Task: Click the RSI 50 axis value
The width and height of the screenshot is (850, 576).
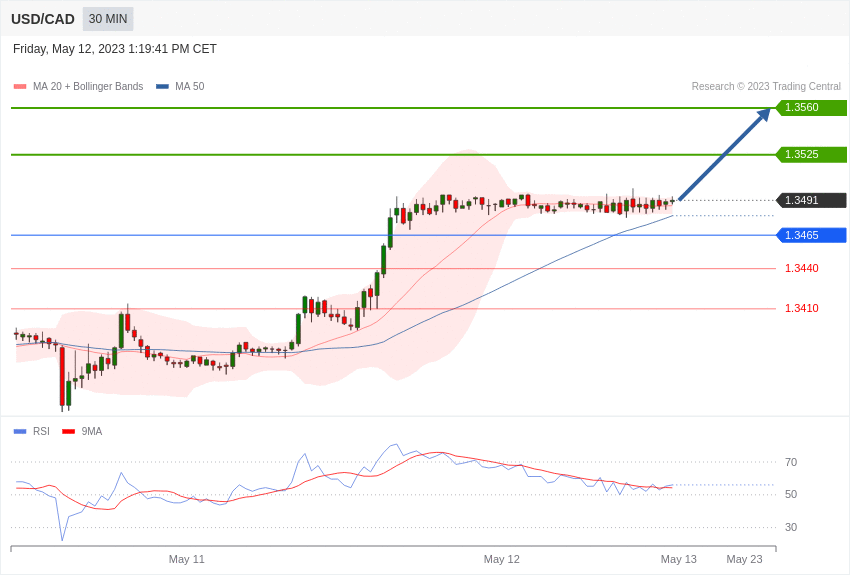Action: coord(791,494)
